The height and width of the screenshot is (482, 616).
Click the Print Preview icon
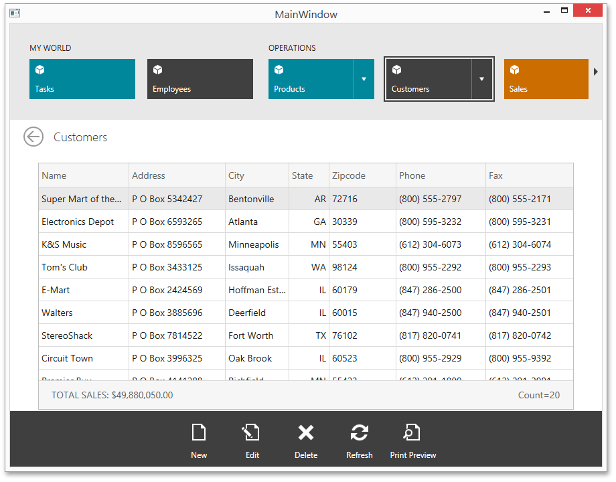412,433
